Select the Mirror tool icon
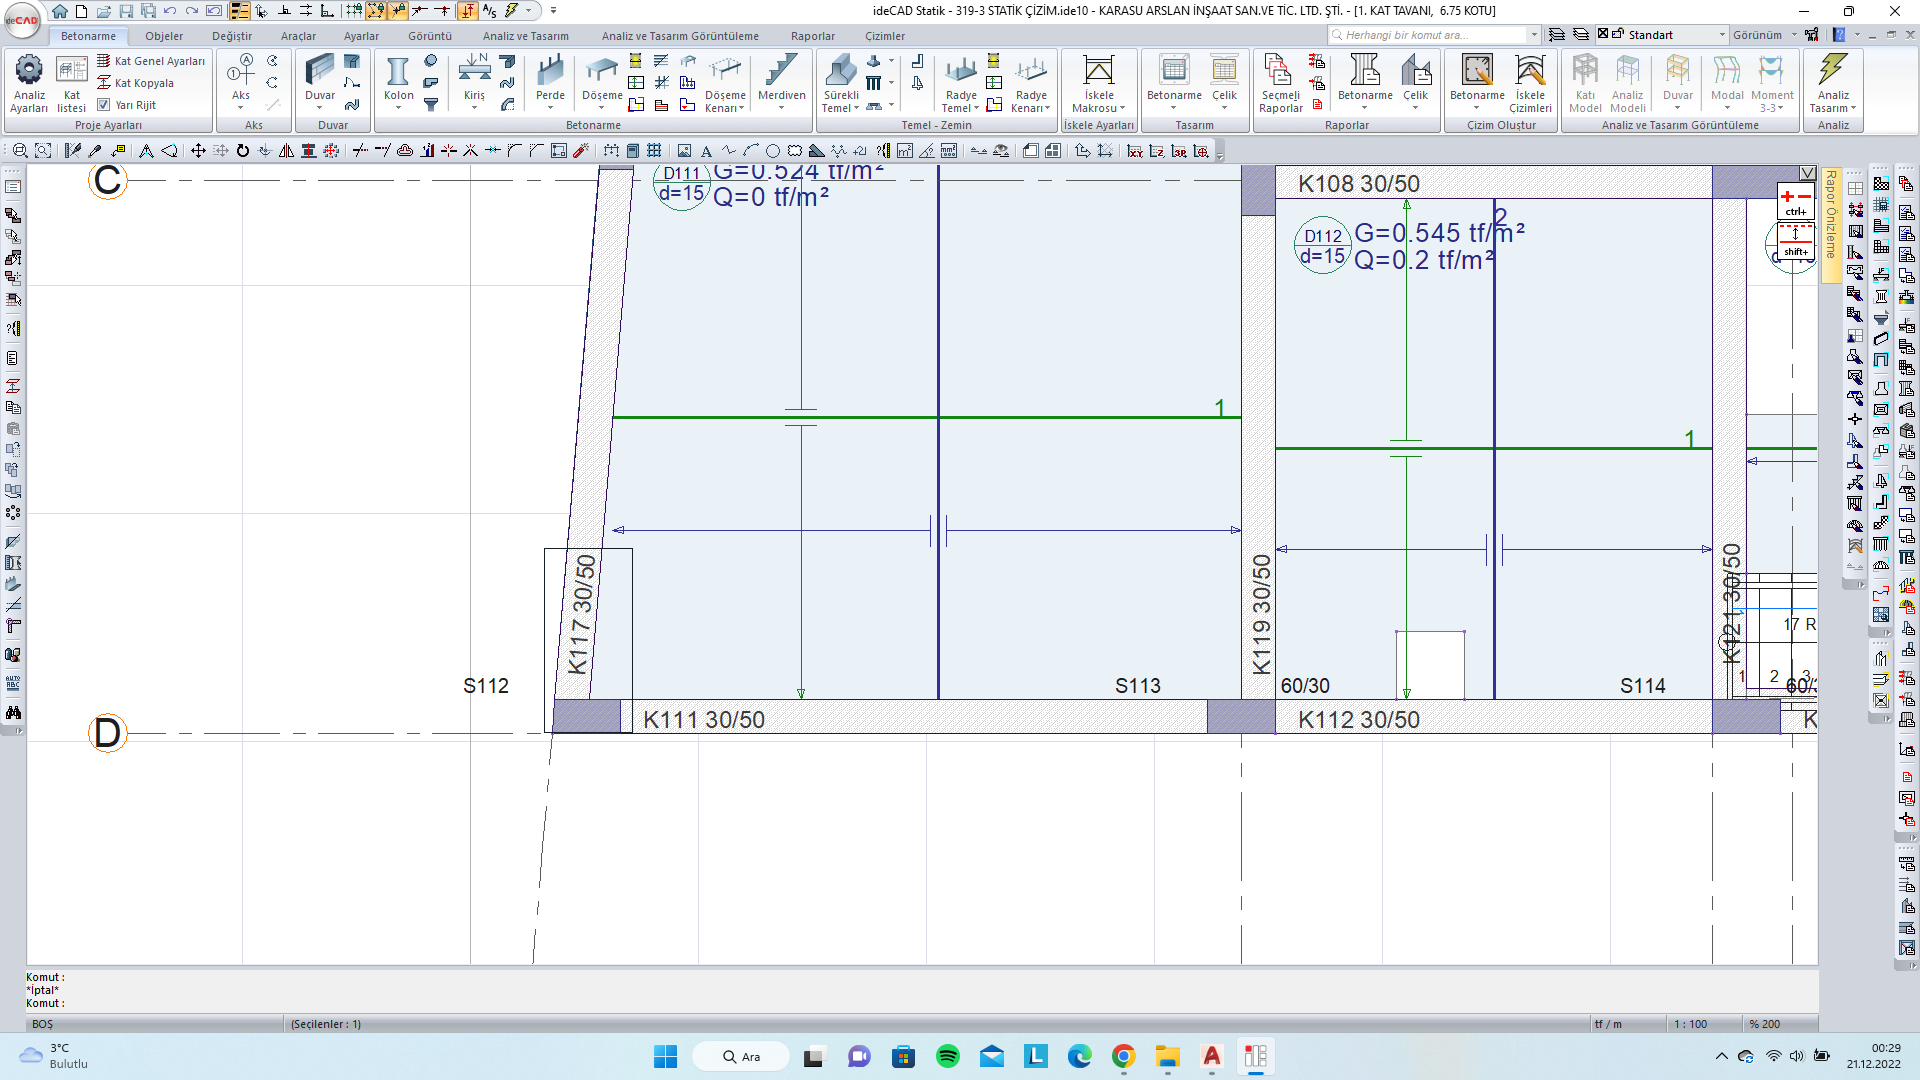Image resolution: width=1920 pixels, height=1080 pixels. point(286,151)
